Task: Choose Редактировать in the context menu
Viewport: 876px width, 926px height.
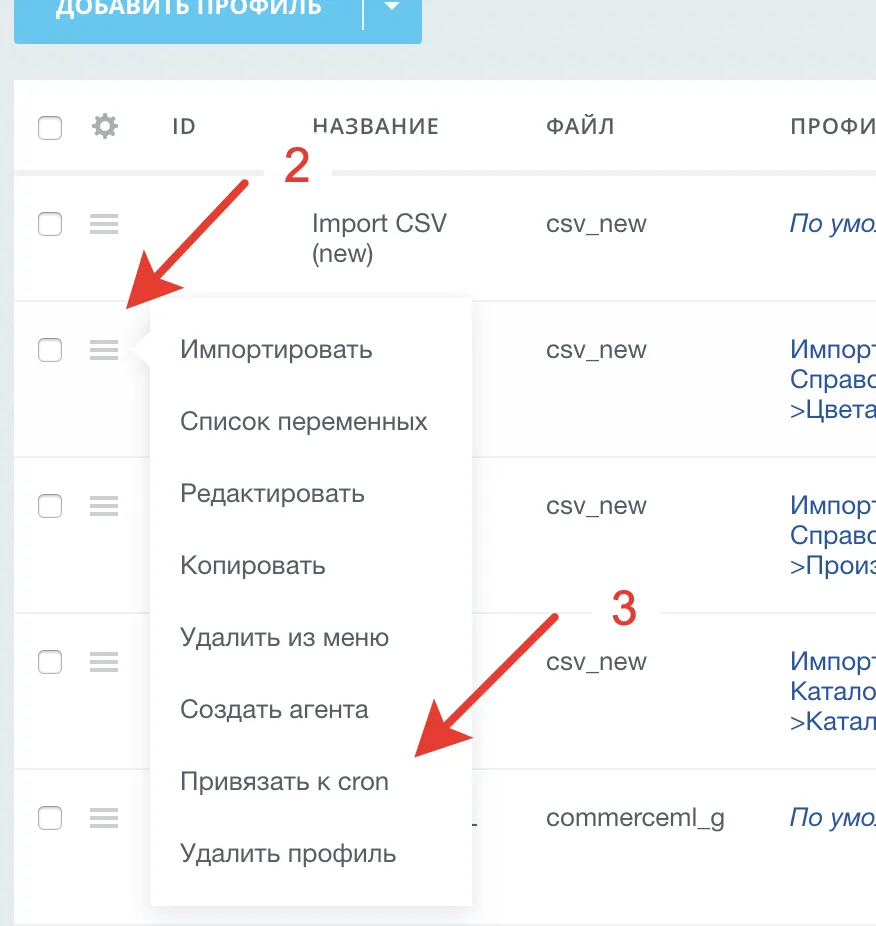Action: 272,494
